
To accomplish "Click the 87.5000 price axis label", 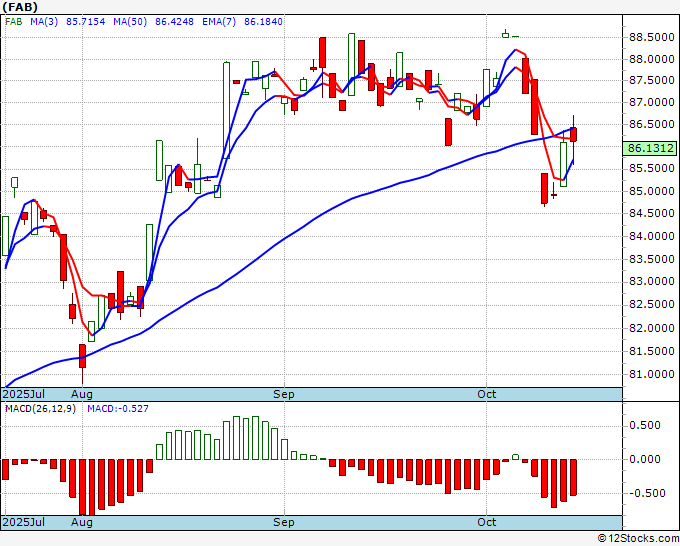I will pos(652,81).
